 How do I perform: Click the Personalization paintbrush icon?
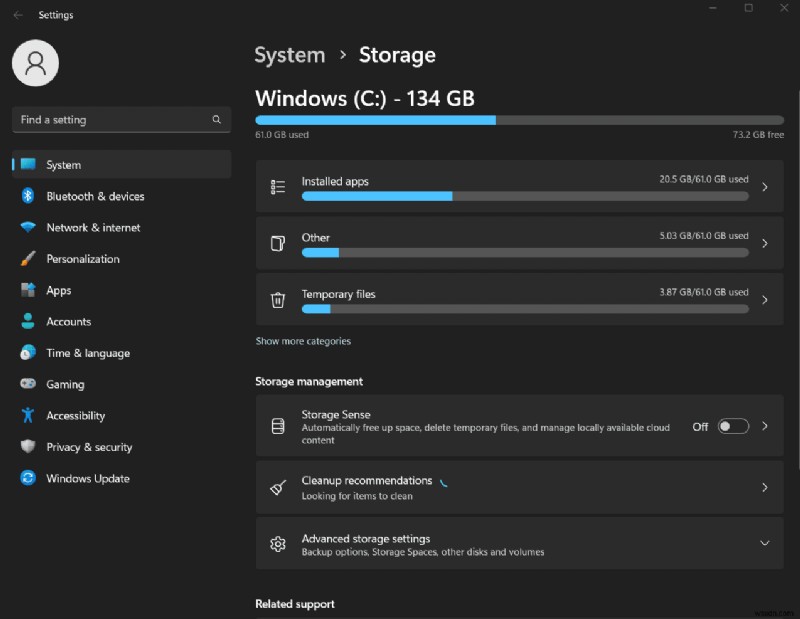[28, 258]
